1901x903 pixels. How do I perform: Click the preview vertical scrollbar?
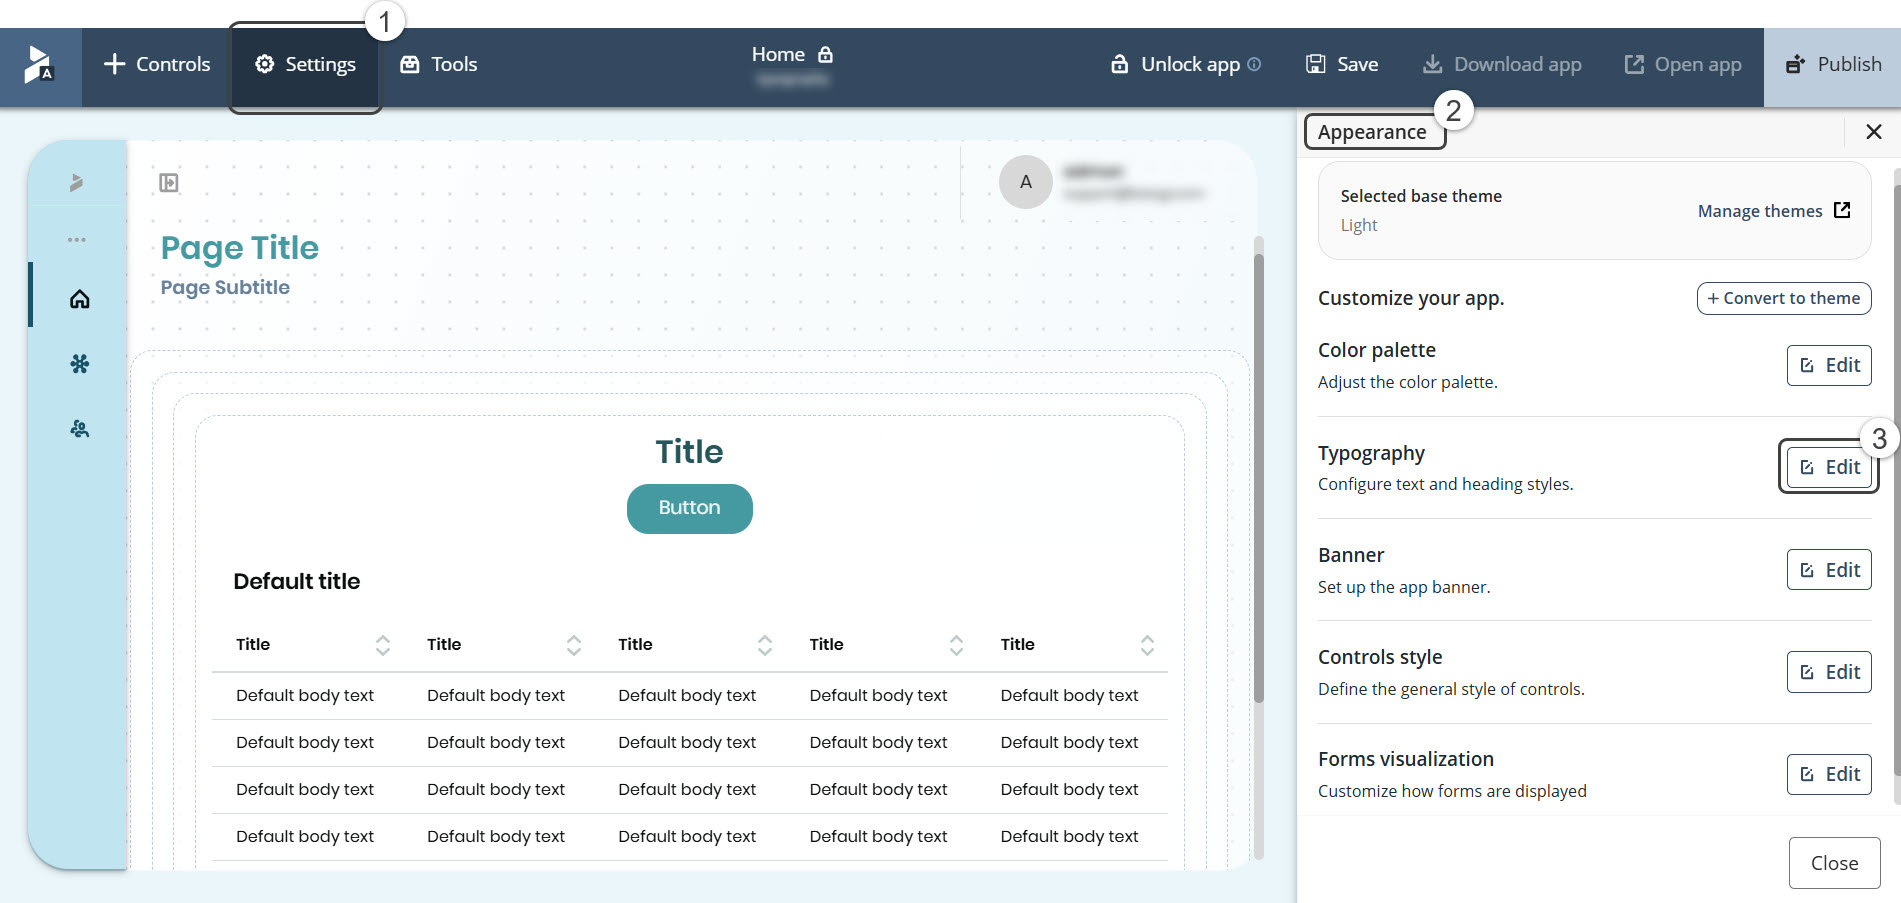click(1259, 480)
